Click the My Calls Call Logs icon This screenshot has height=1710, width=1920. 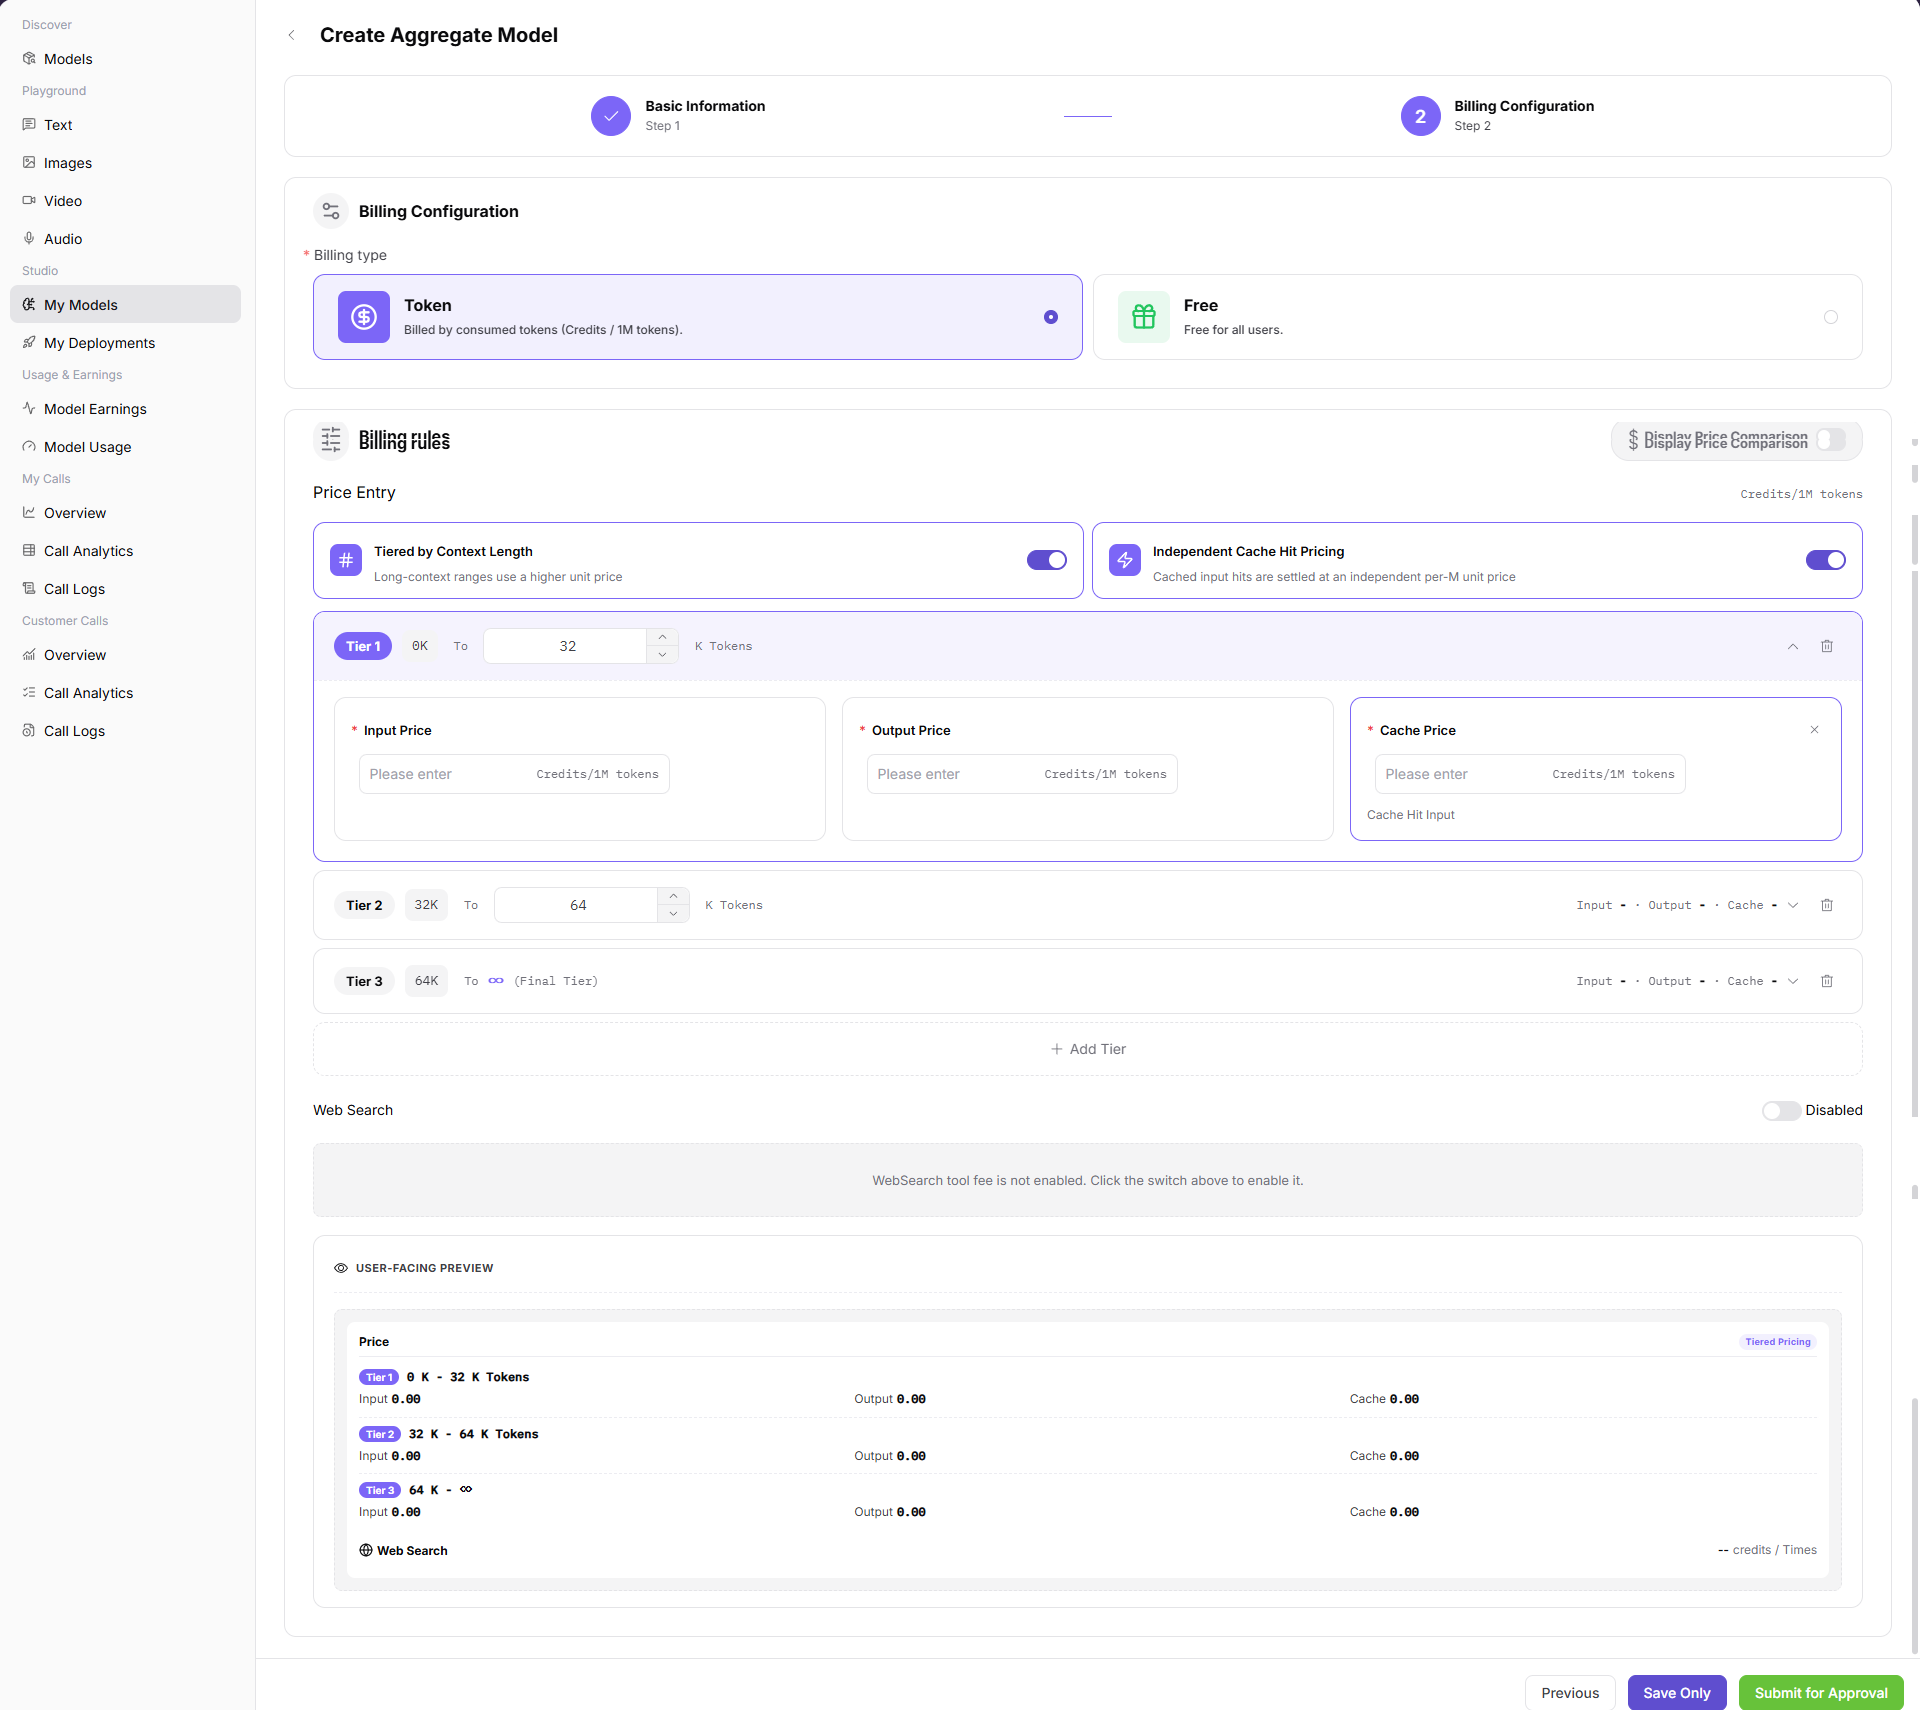[29, 589]
